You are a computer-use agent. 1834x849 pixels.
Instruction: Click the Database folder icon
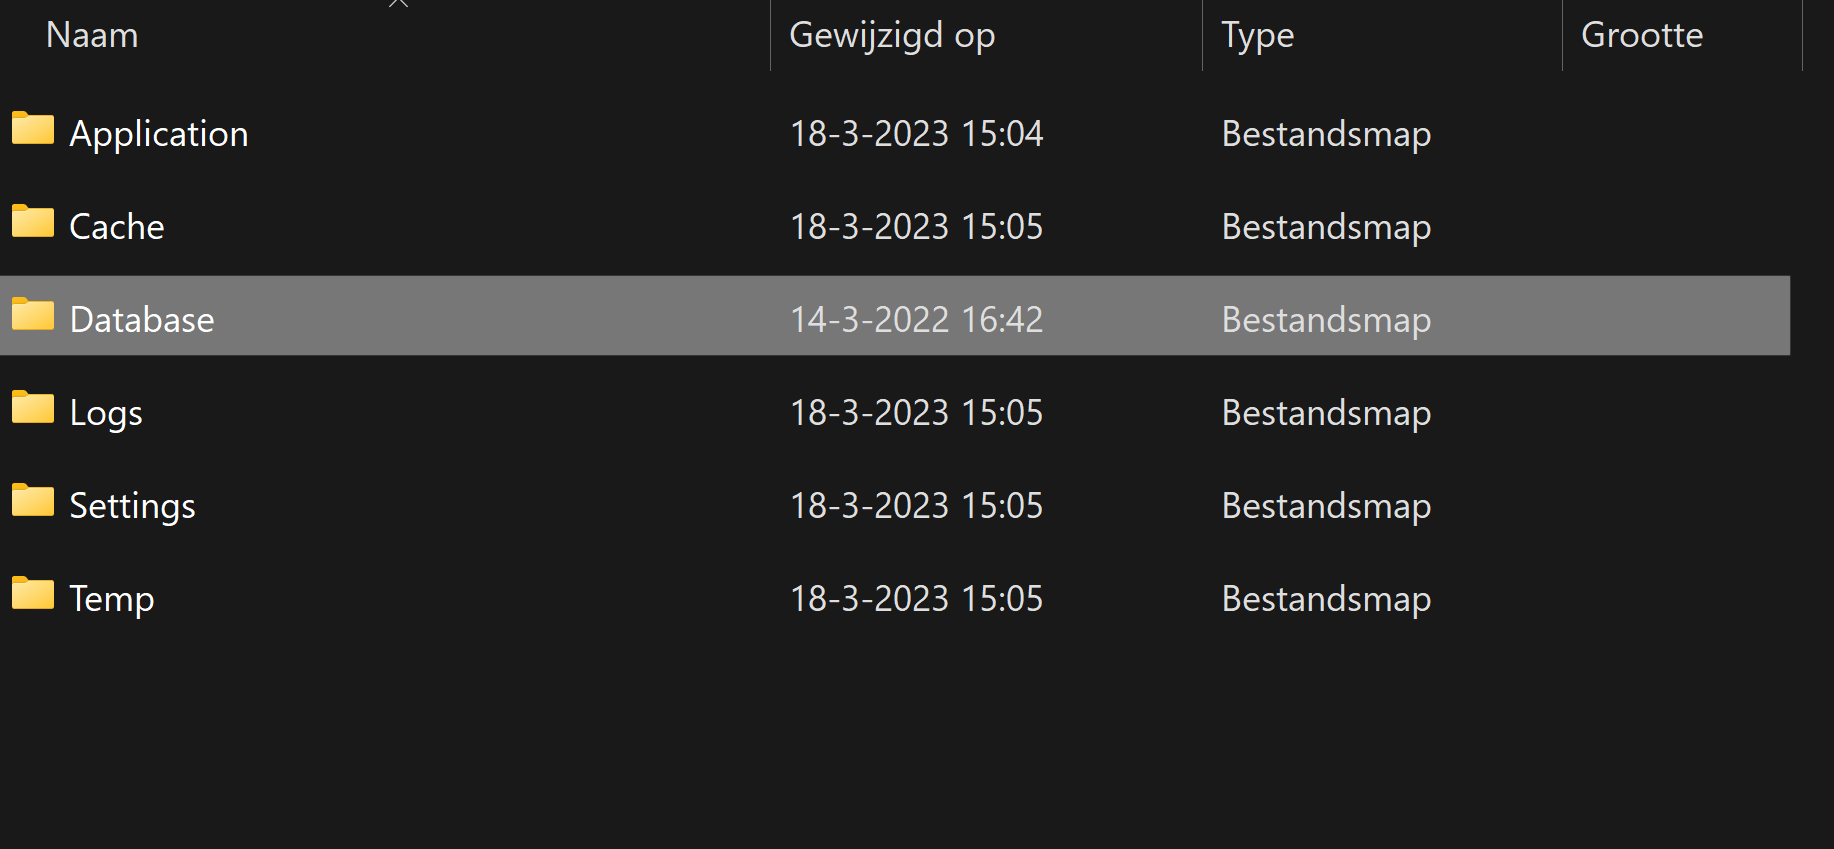[x=33, y=315]
